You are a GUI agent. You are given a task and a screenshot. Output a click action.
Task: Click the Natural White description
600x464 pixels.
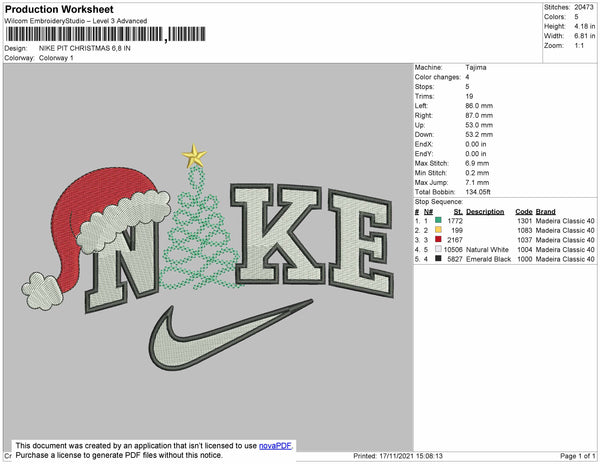pos(488,249)
